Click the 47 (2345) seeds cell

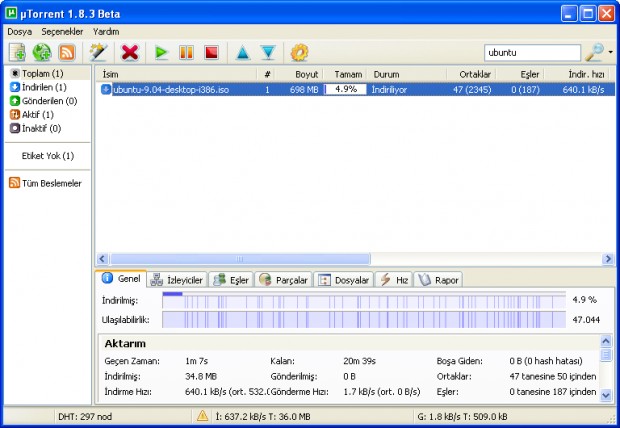pyautogui.click(x=472, y=90)
